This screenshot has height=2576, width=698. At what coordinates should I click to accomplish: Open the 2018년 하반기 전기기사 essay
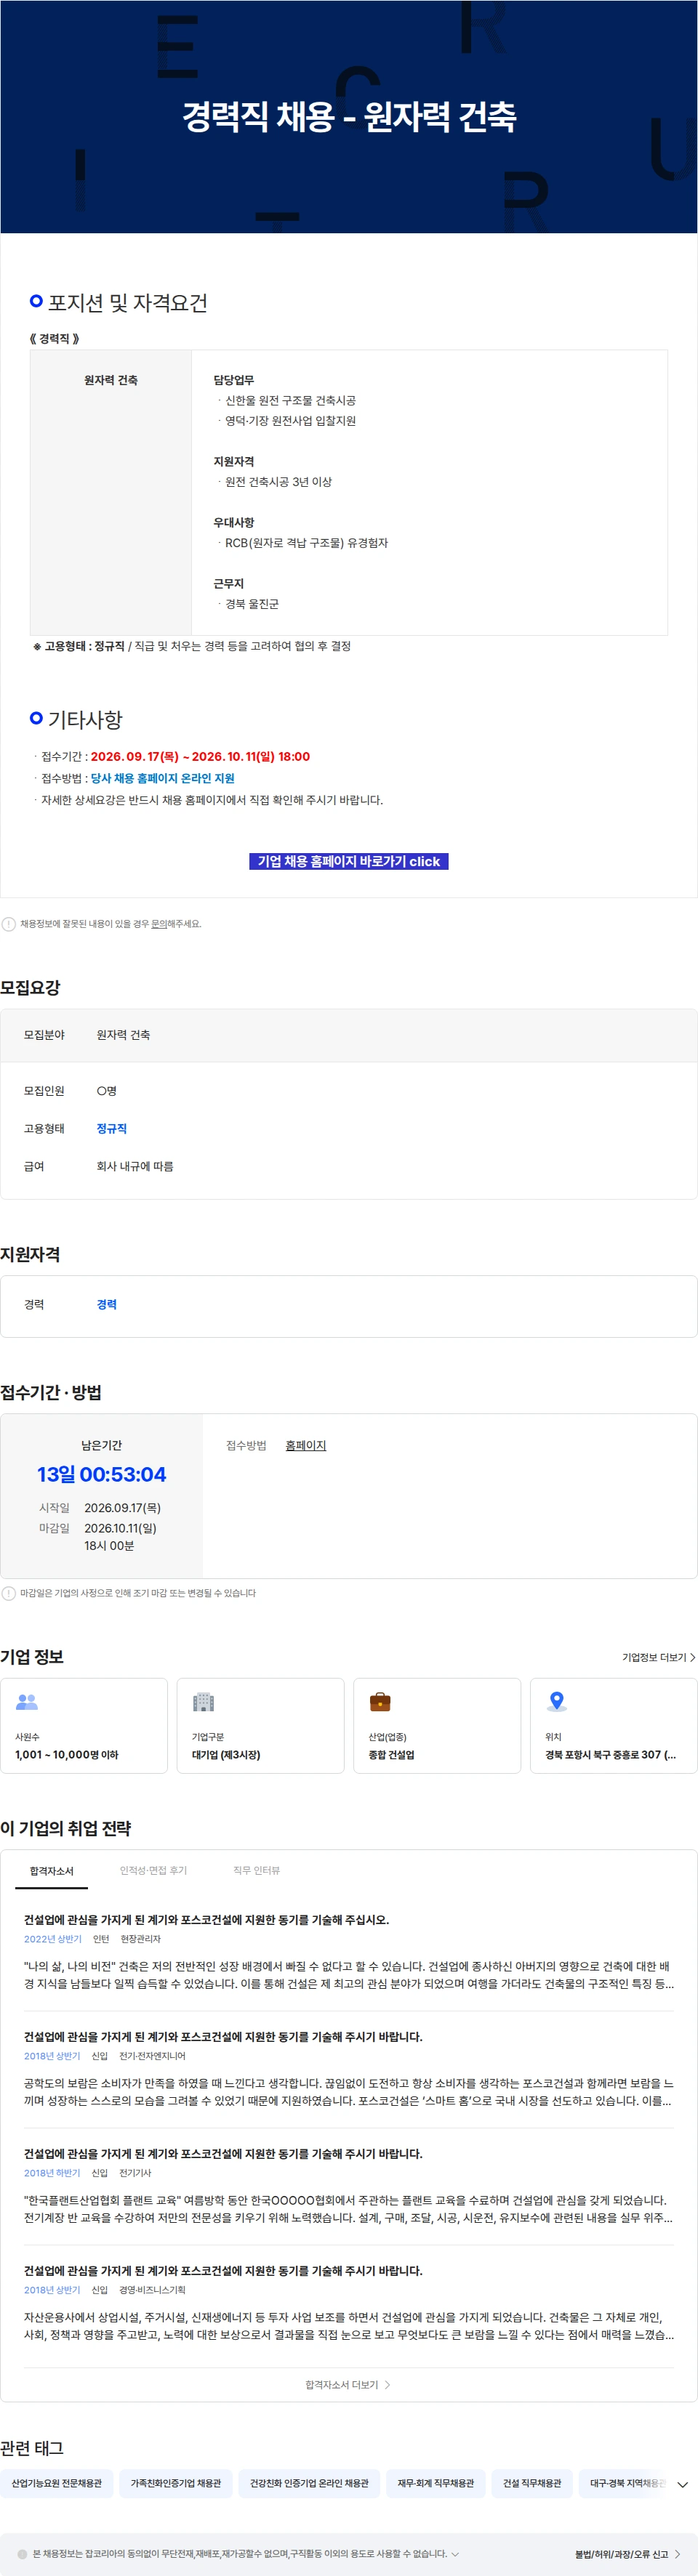(x=349, y=2185)
